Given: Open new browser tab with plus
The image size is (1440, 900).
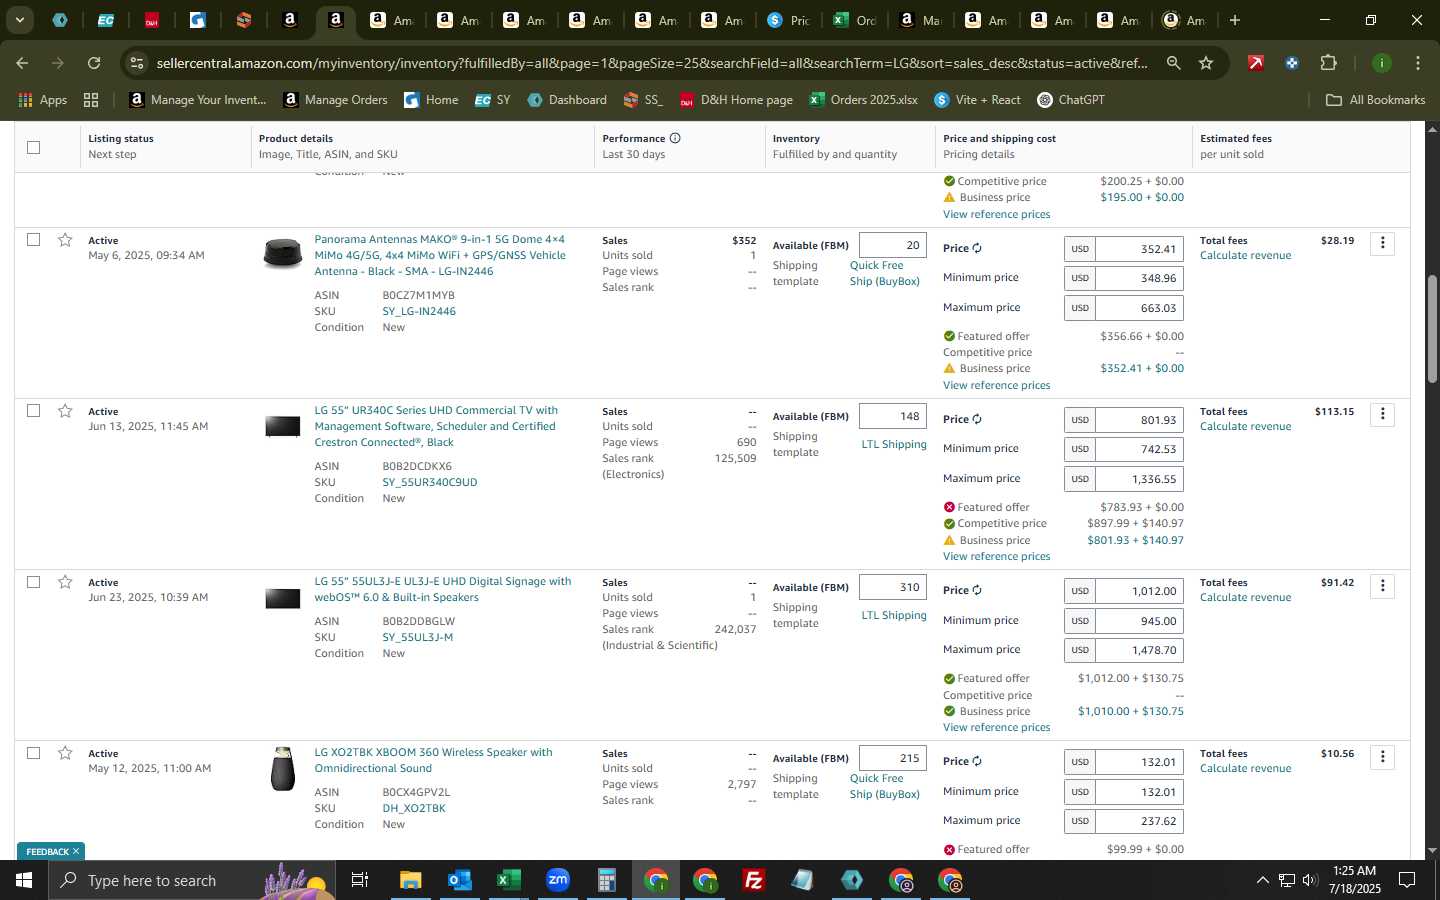Looking at the screenshot, I should pos(1235,20).
